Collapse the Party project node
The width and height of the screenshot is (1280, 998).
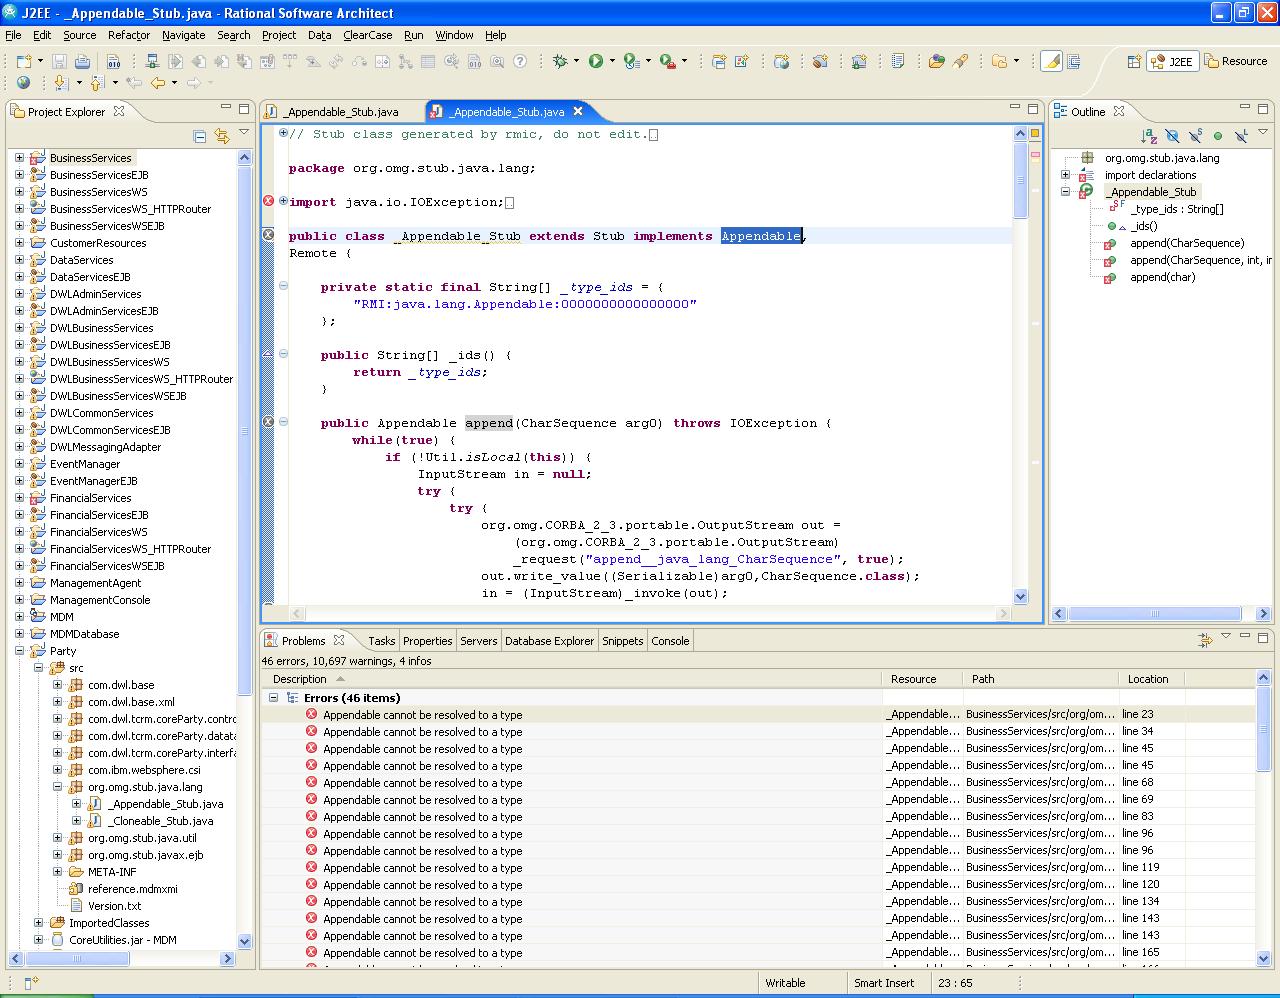[x=19, y=651]
